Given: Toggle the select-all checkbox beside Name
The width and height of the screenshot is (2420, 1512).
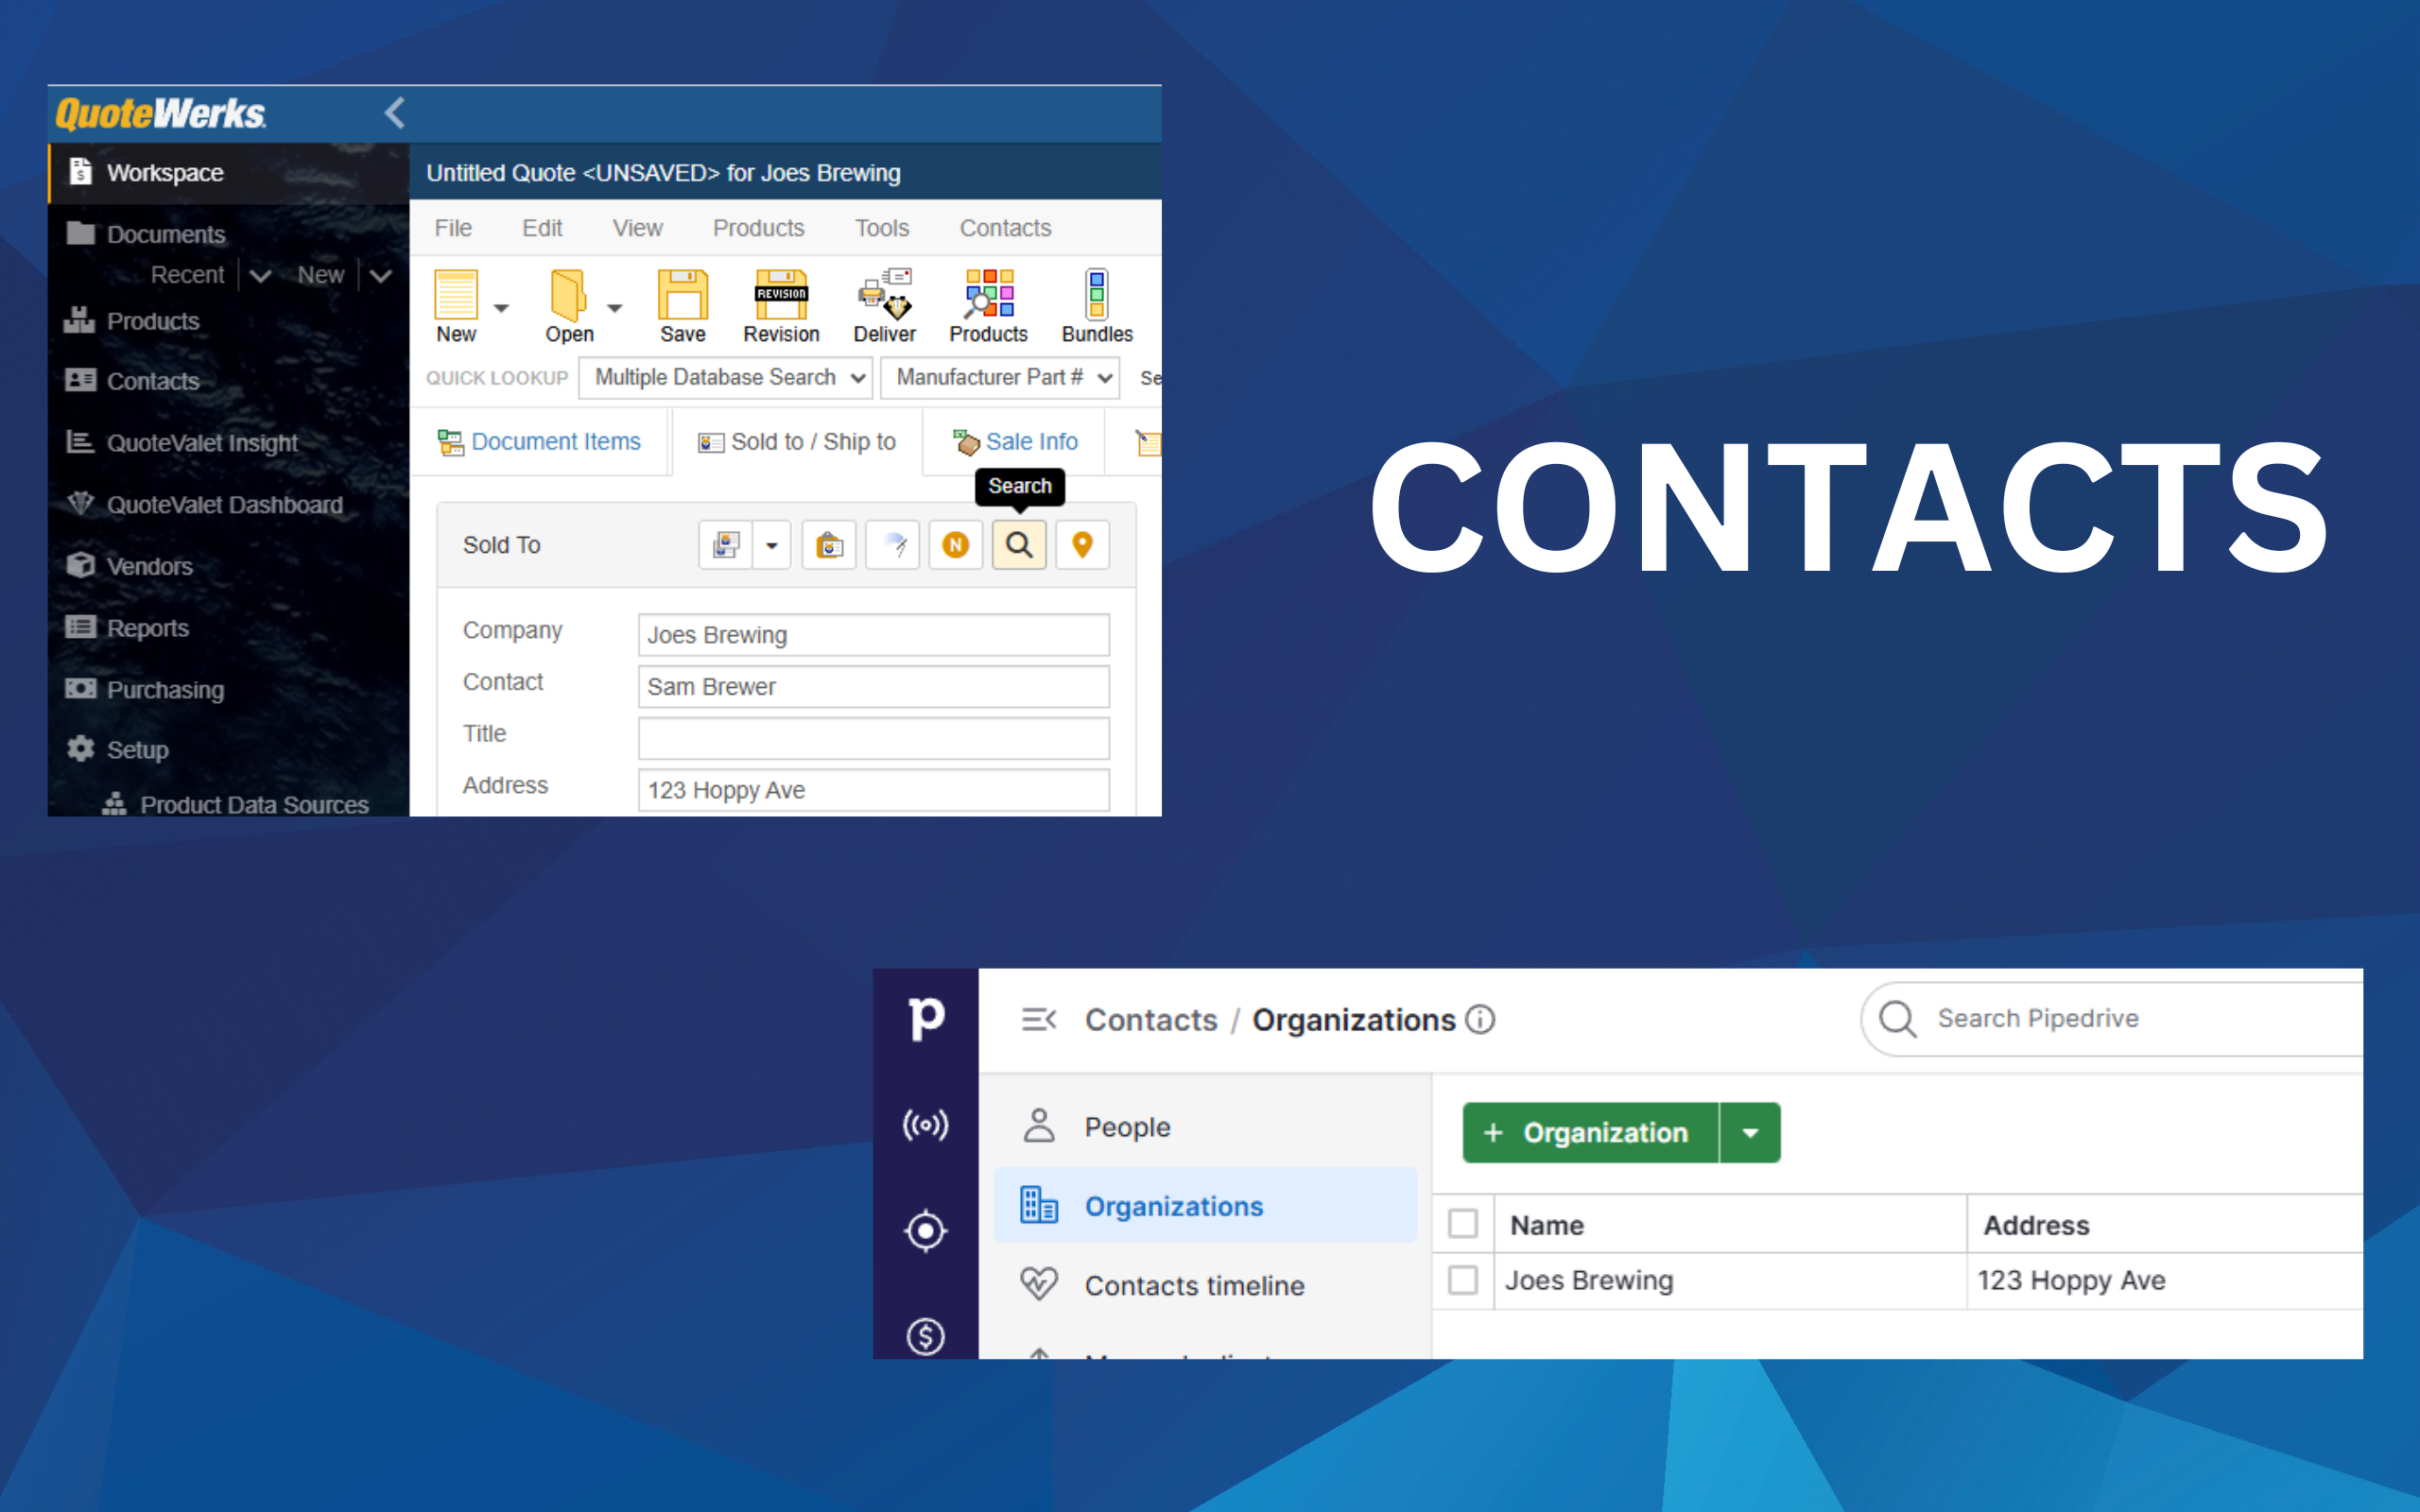Looking at the screenshot, I should point(1462,1224).
